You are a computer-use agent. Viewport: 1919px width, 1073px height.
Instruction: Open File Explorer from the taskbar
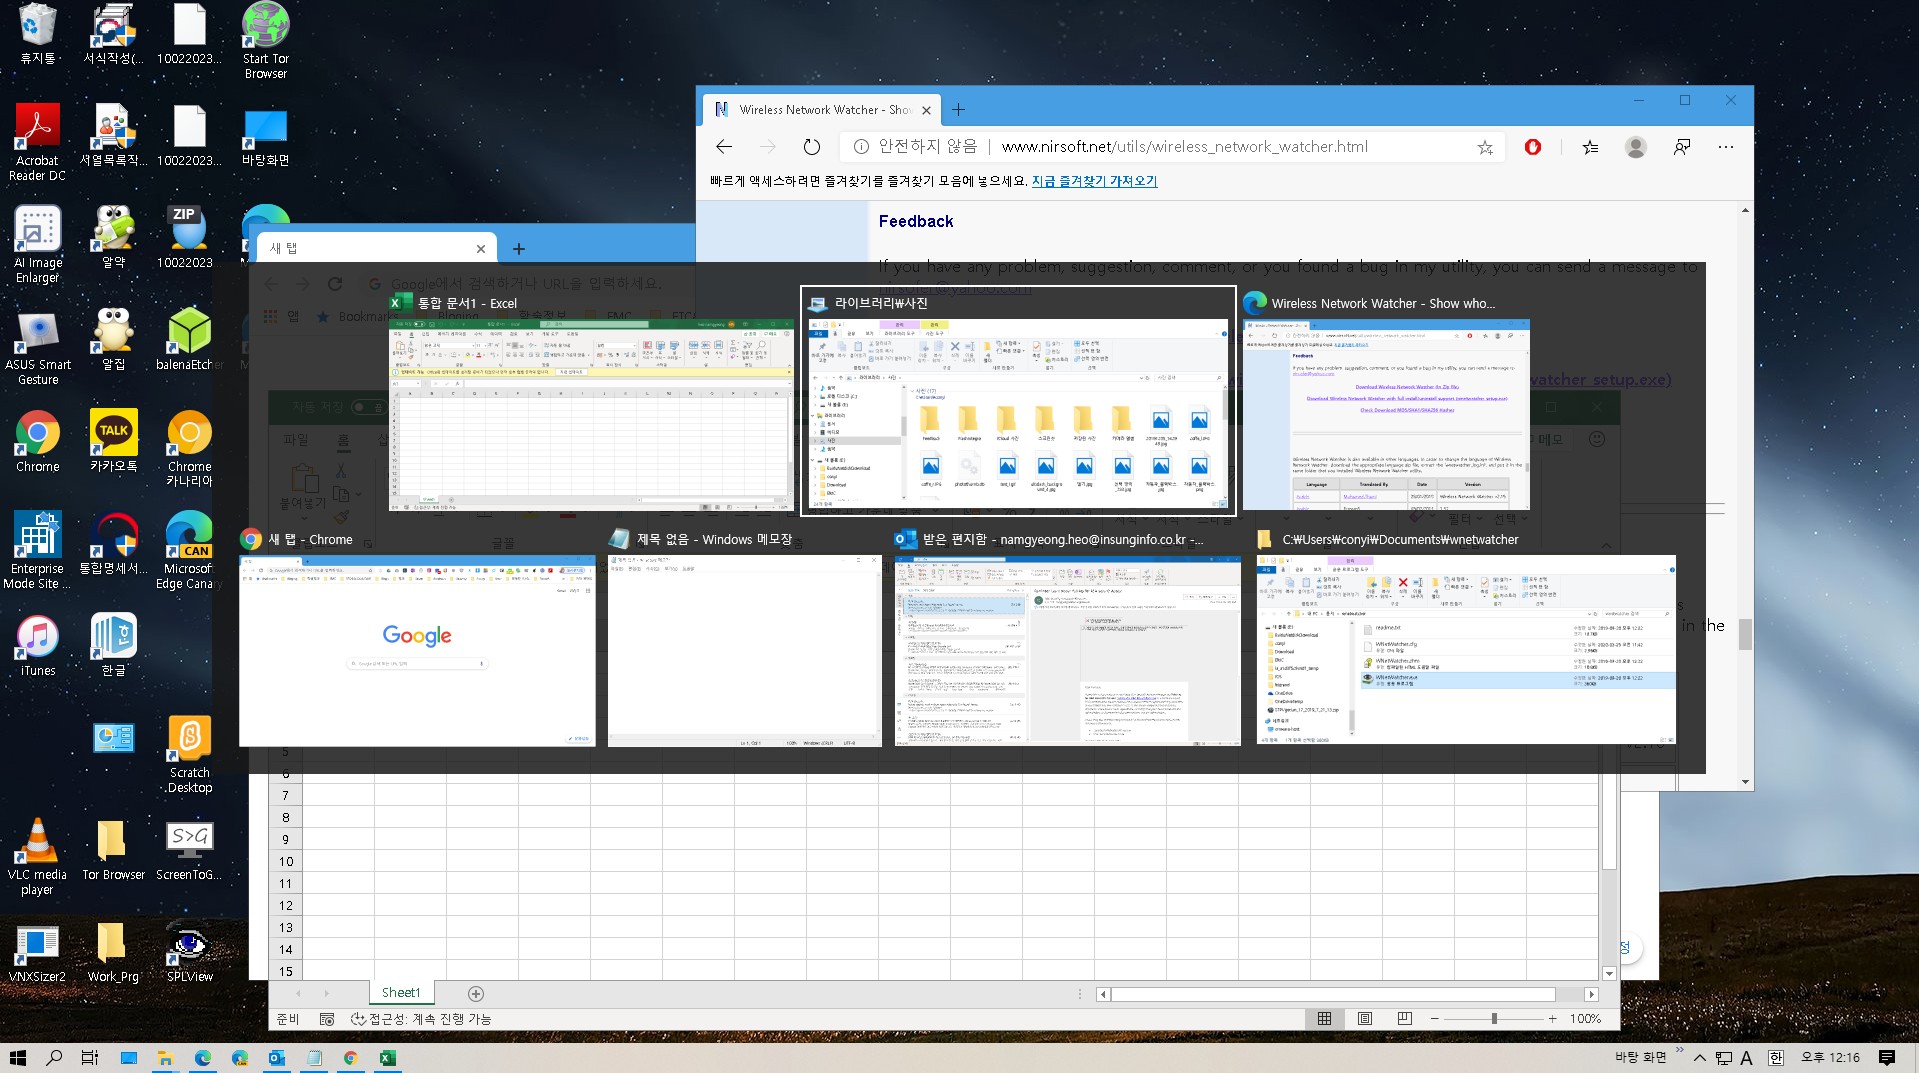click(x=165, y=1058)
